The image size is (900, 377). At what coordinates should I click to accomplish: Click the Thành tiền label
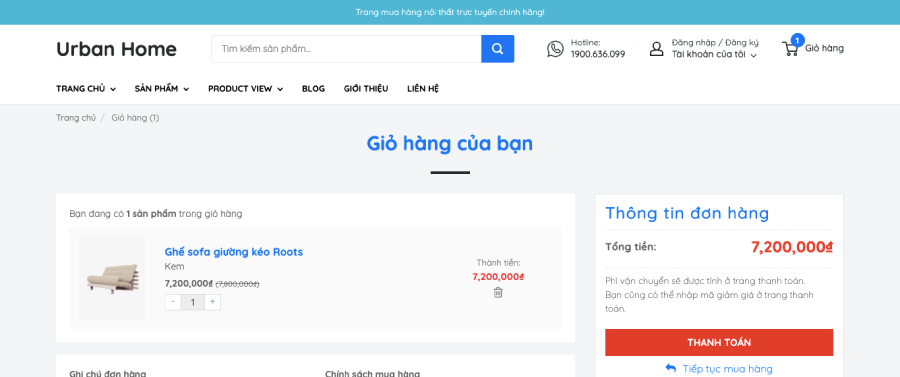(498, 263)
